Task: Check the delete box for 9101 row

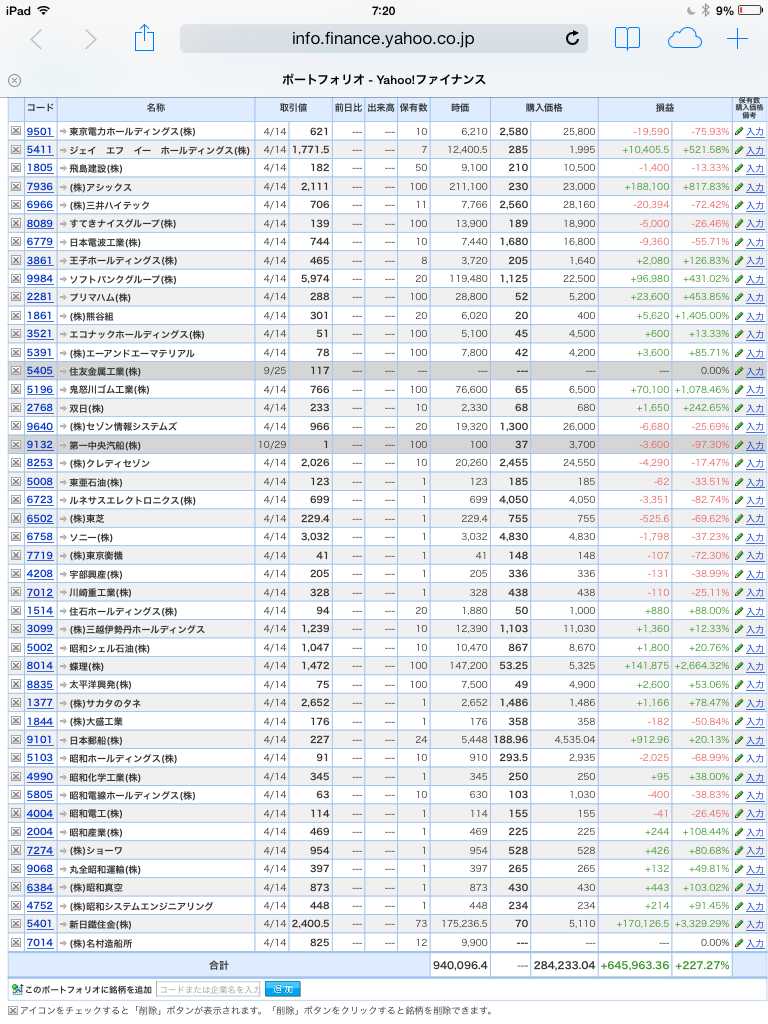Action: (x=16, y=740)
